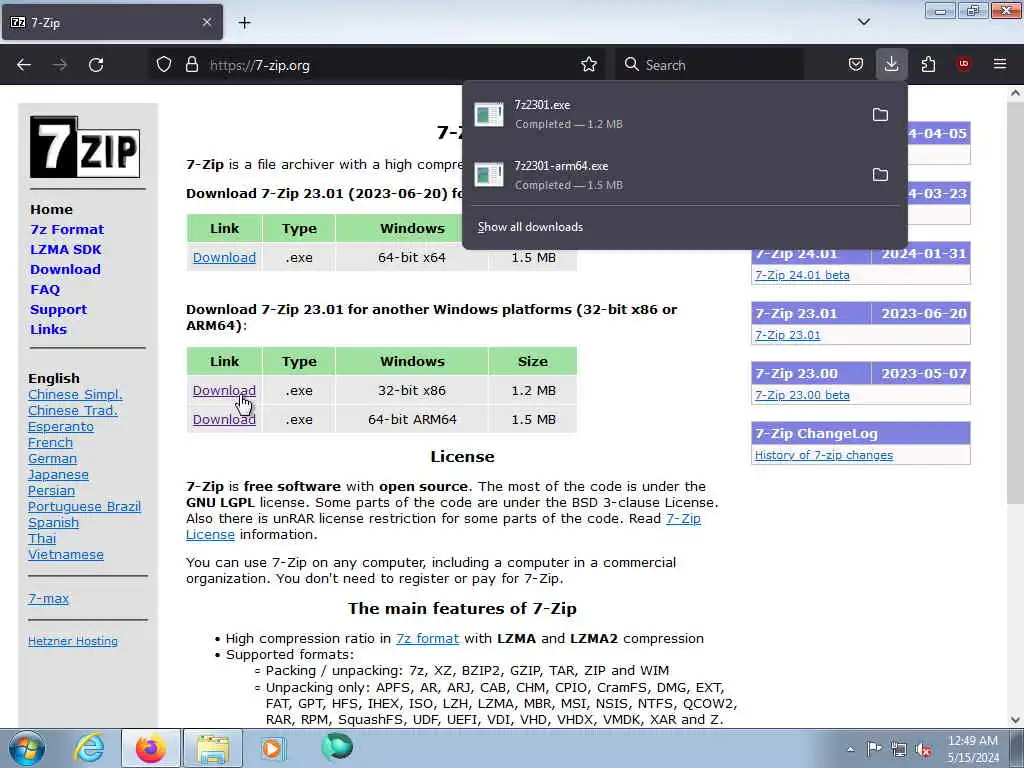
Task: Open a new tab with the plus button
Action: tap(244, 23)
